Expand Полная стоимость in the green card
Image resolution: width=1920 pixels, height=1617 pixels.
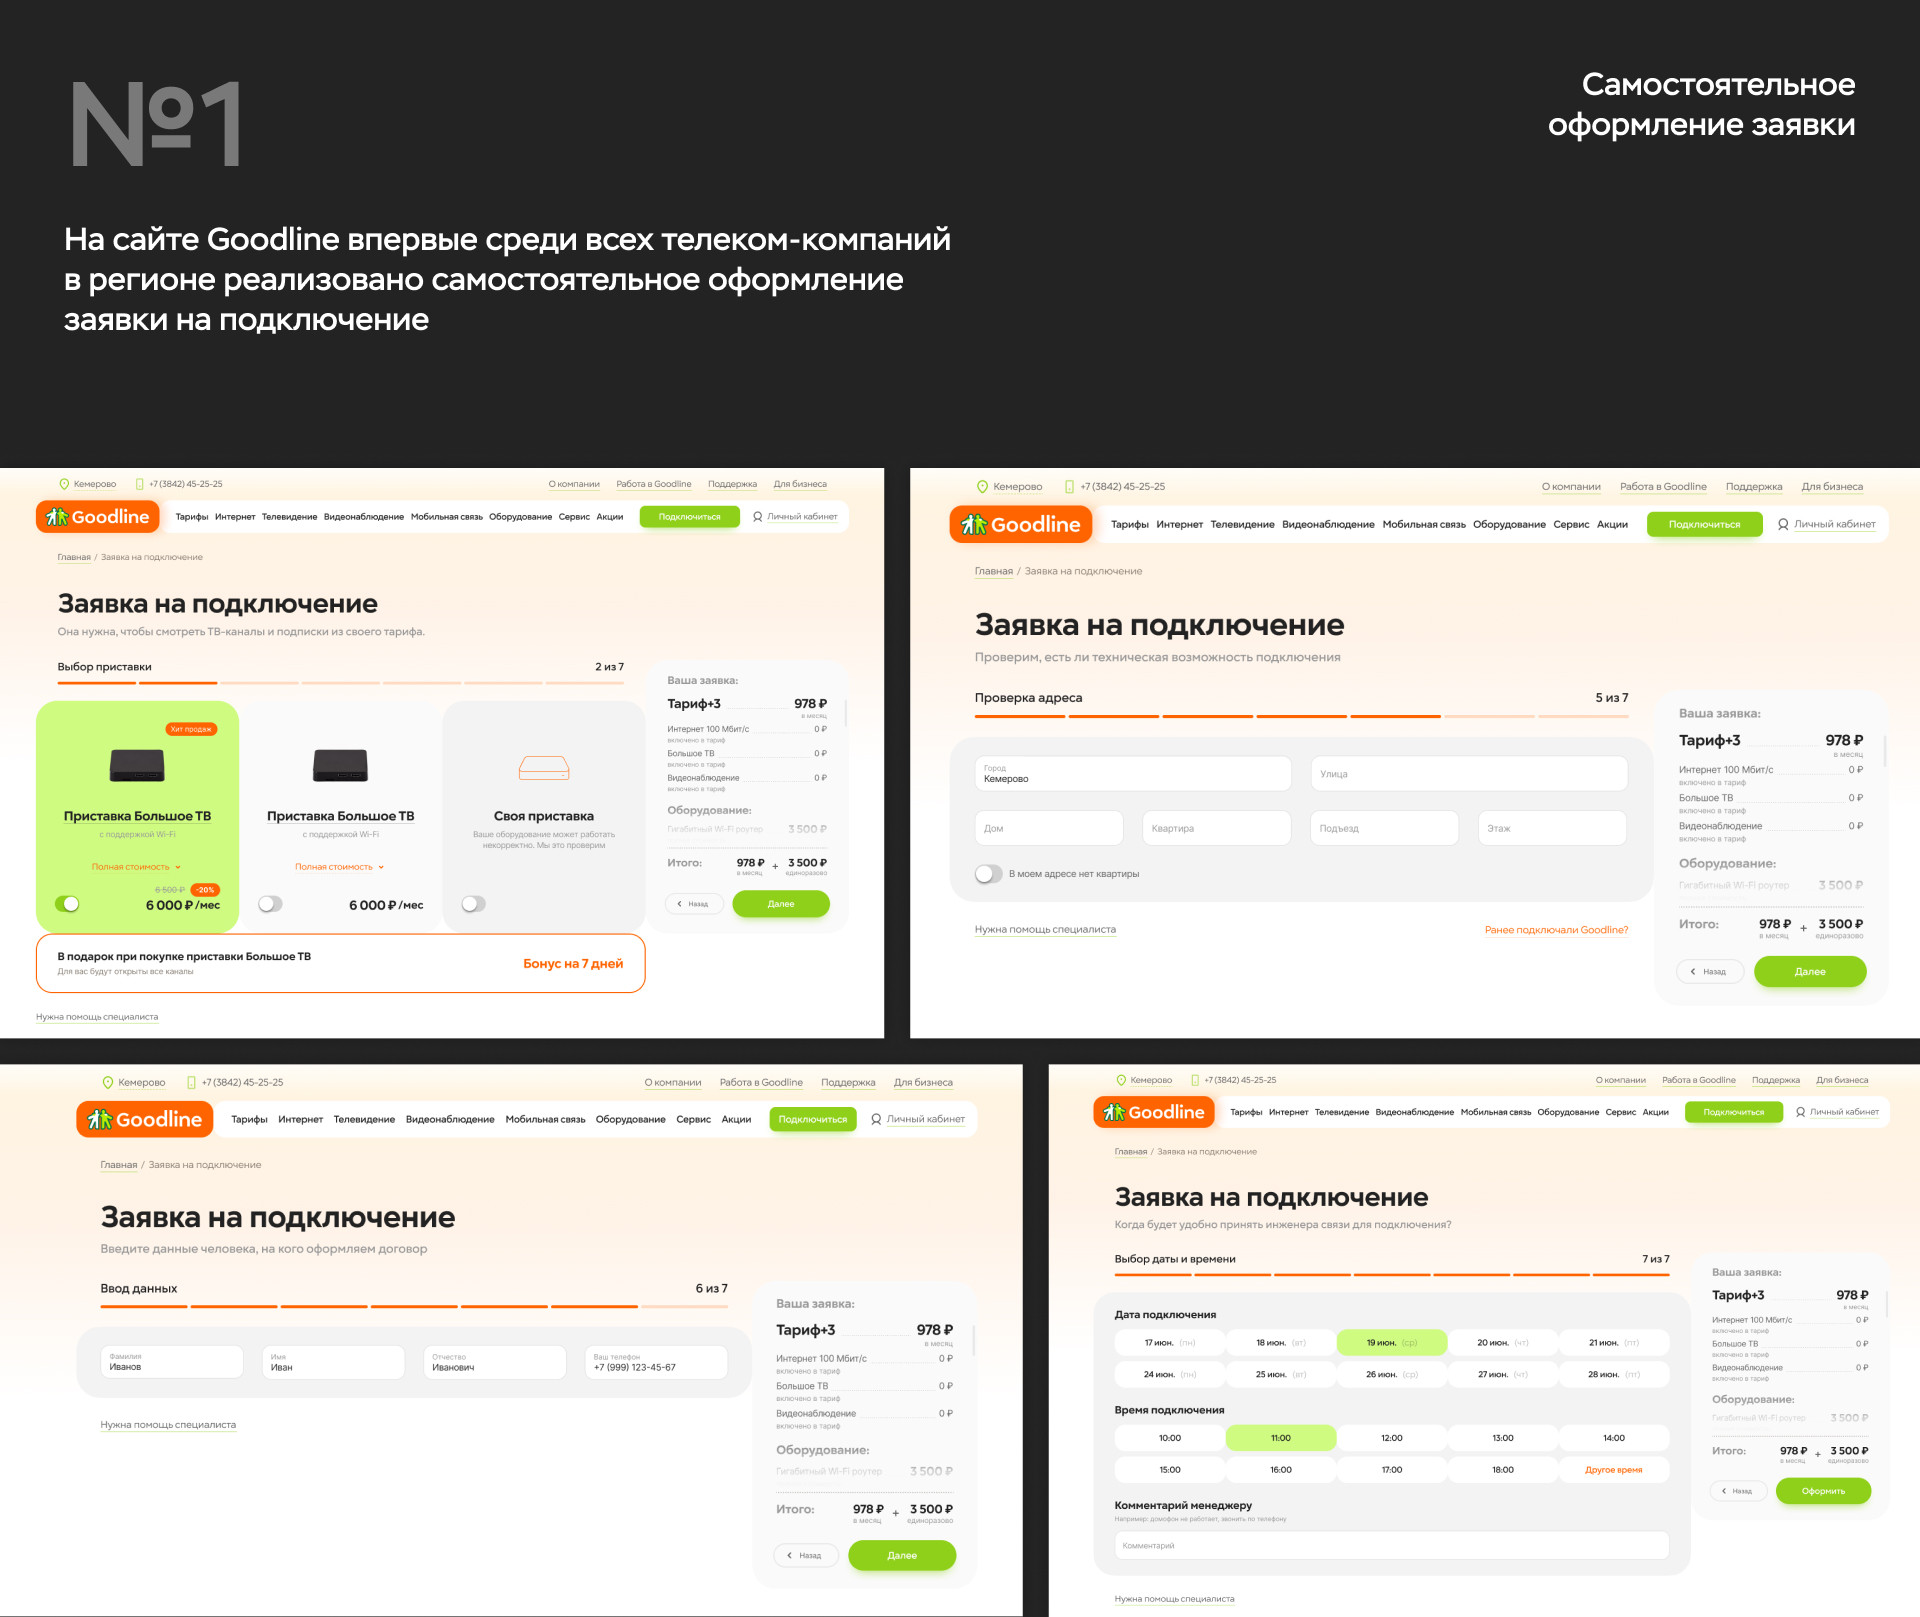coord(137,867)
